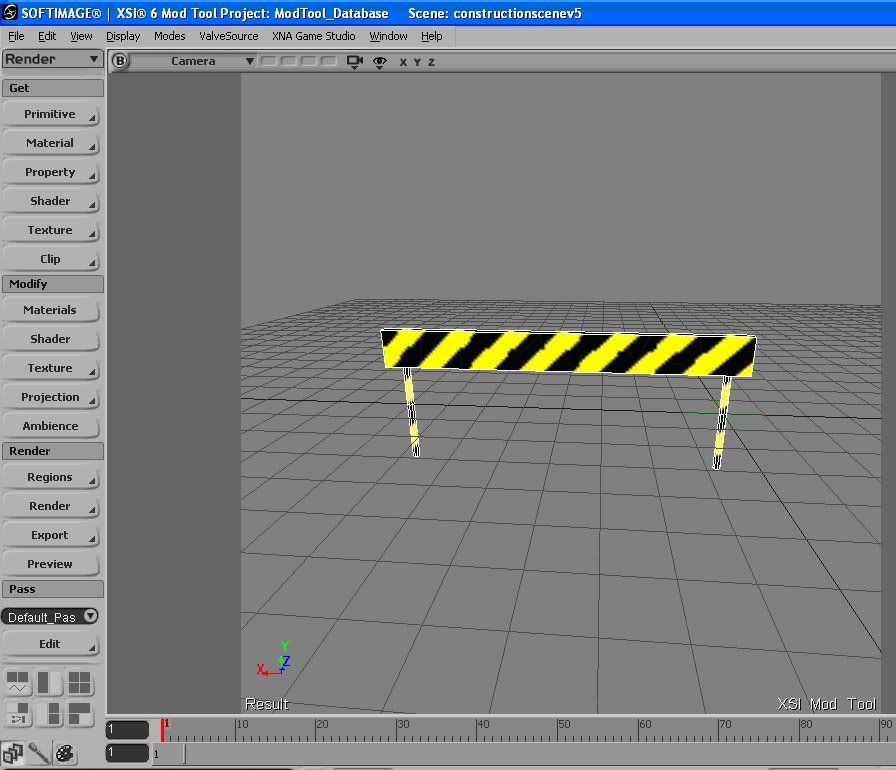The height and width of the screenshot is (770, 896).
Task: Click the Get section header
Action: pyautogui.click(x=53, y=88)
